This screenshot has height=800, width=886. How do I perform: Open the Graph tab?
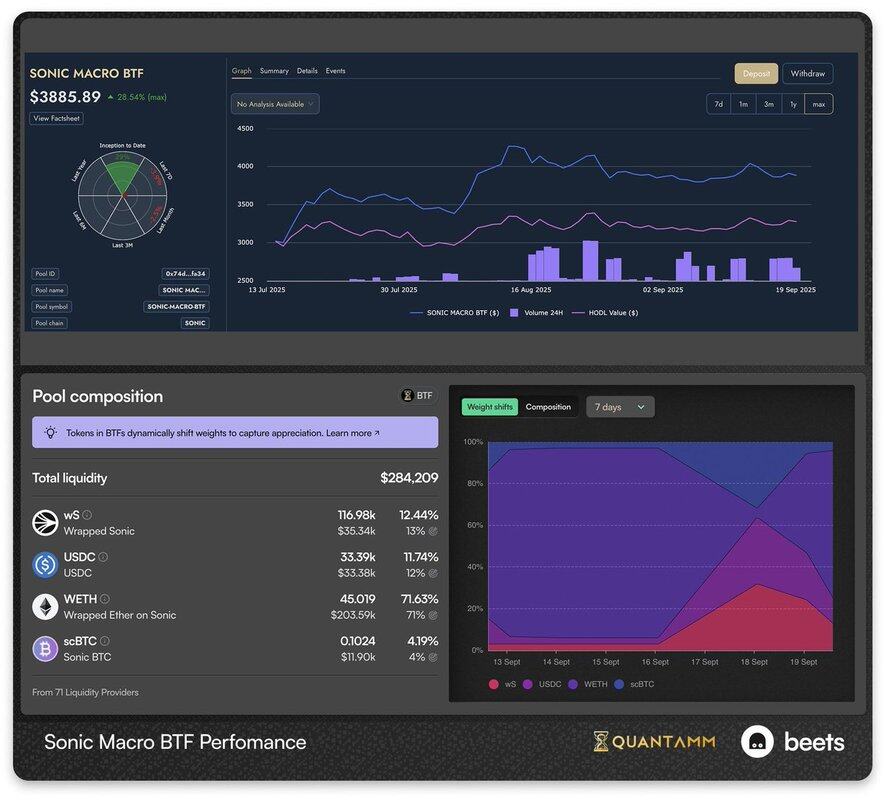click(x=241, y=71)
